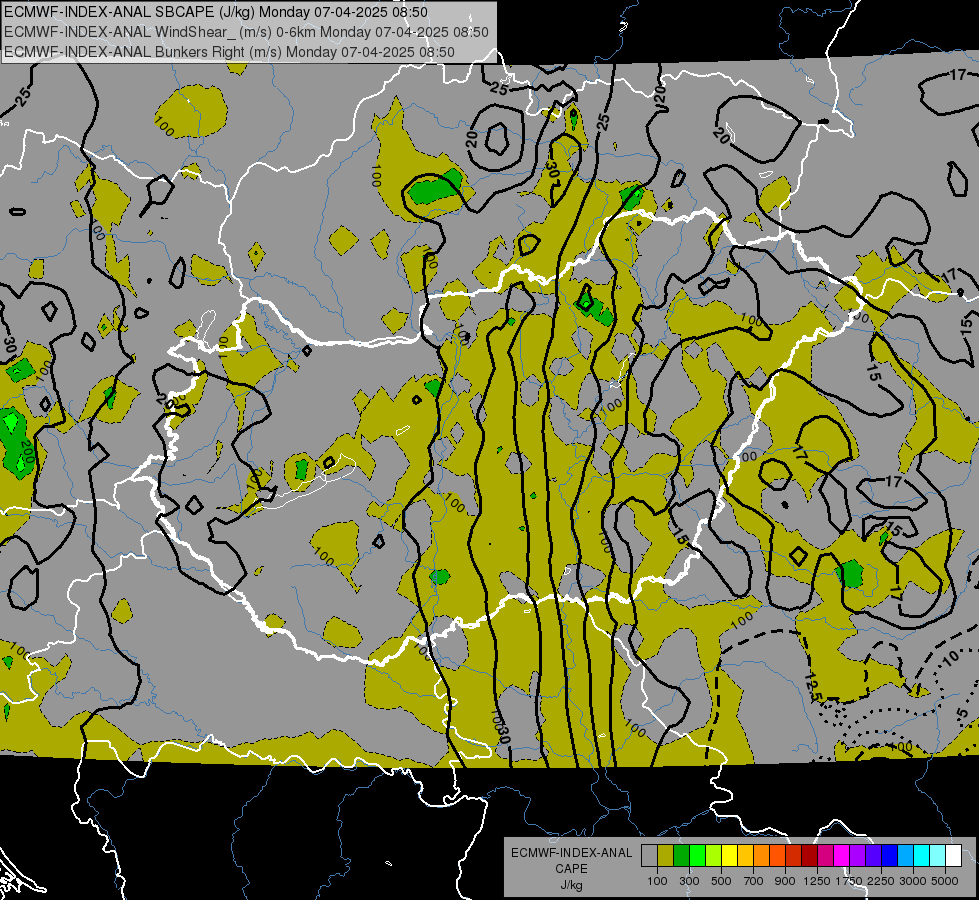Image resolution: width=979 pixels, height=900 pixels.
Task: Click the ECMWF-INDEX-ANAL legend heading
Action: point(571,853)
